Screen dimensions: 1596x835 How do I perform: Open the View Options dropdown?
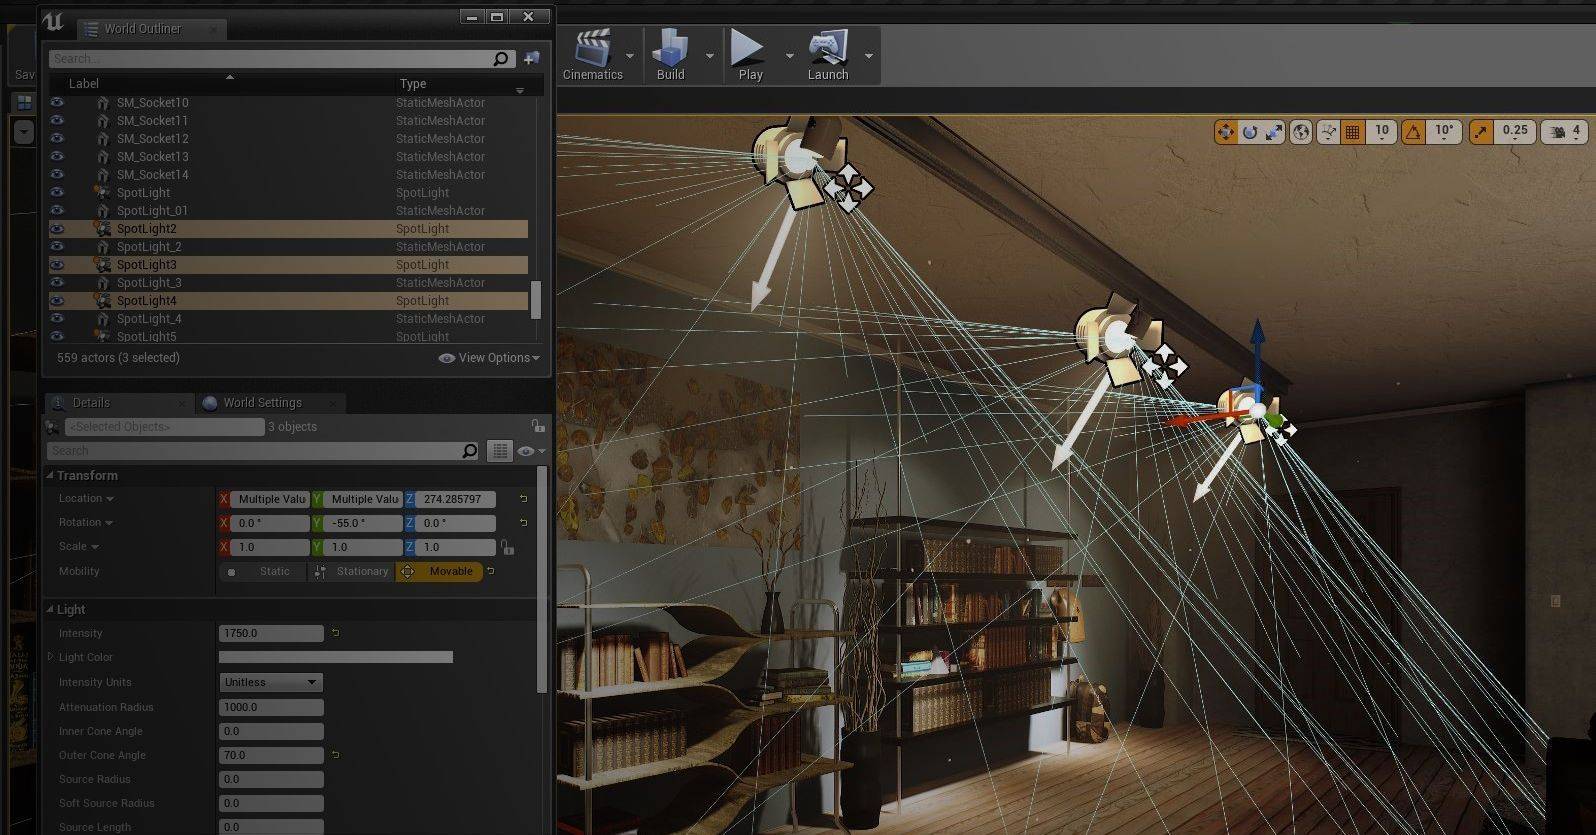(x=489, y=358)
